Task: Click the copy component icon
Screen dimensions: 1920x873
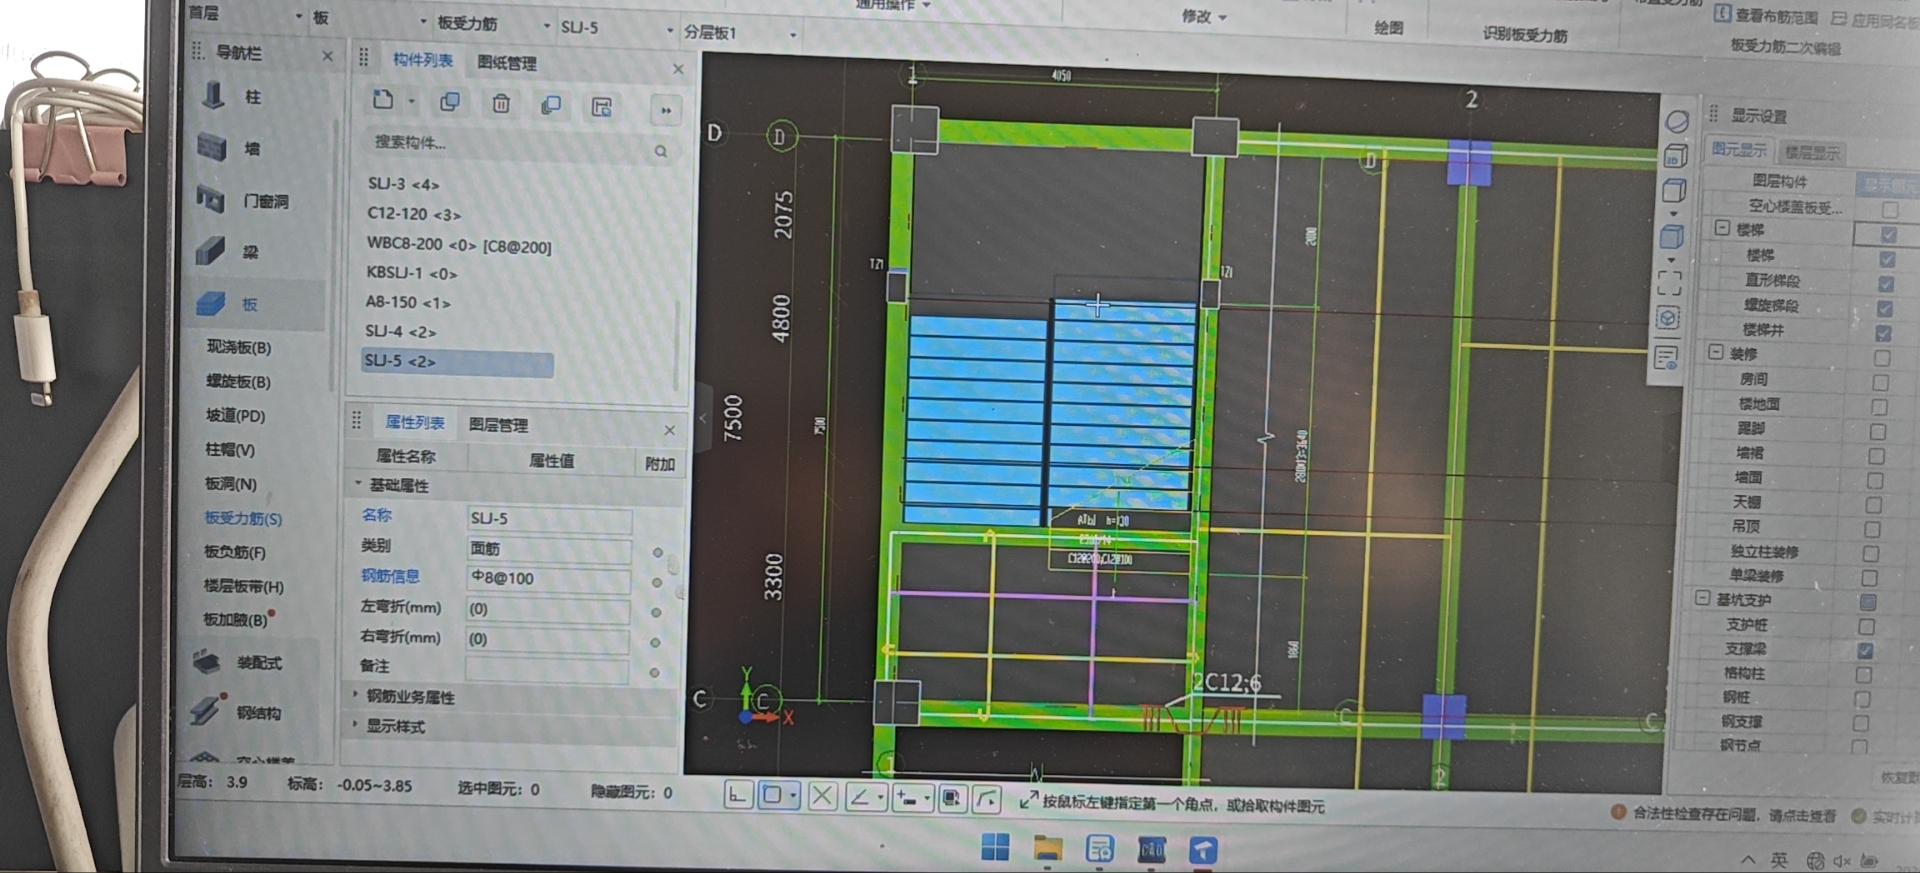Action: coord(450,102)
